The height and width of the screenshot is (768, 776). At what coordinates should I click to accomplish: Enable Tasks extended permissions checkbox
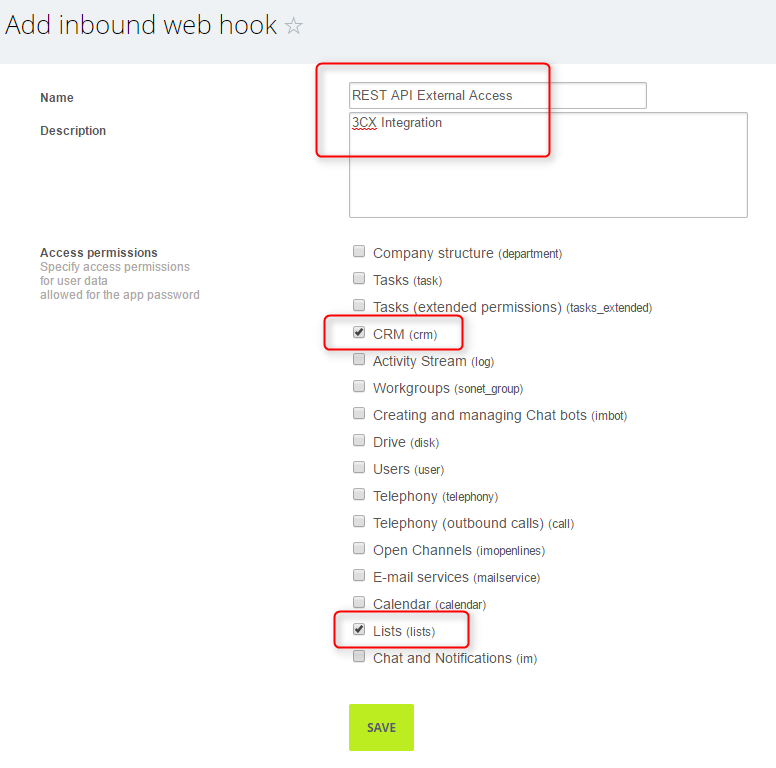(359, 305)
